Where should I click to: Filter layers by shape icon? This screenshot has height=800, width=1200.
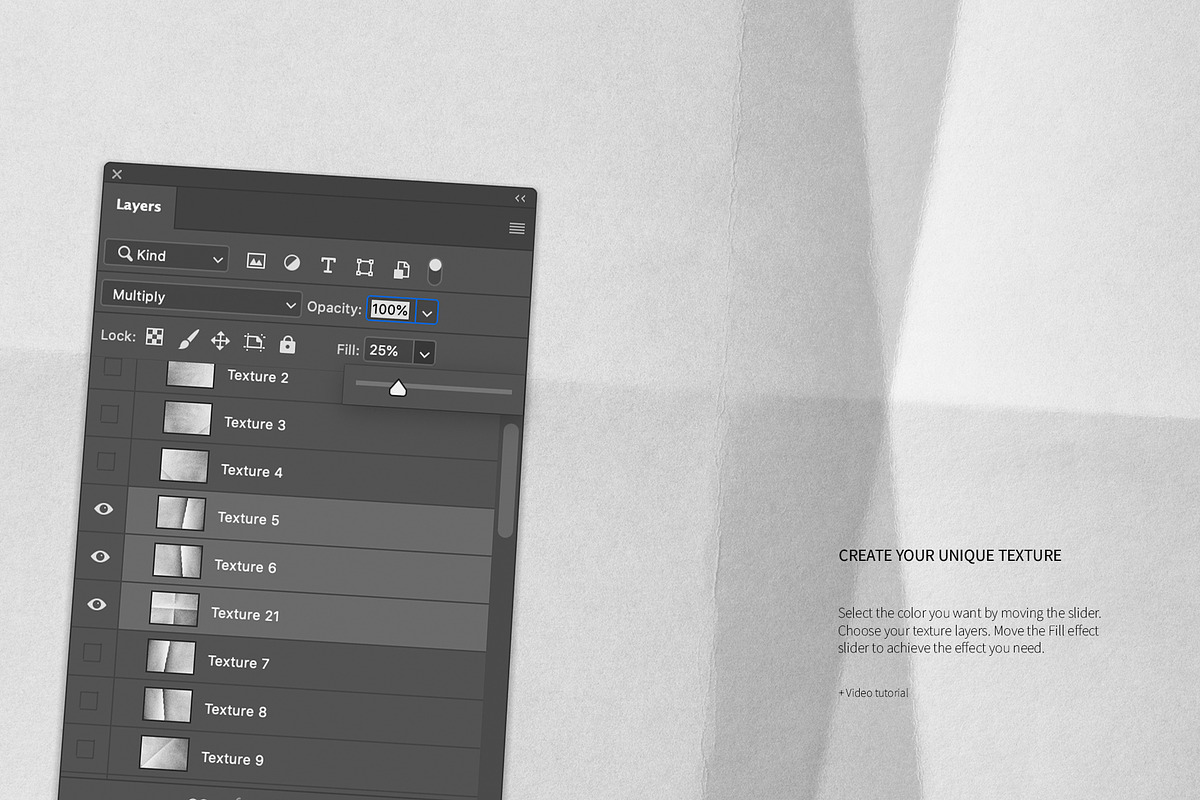click(x=365, y=267)
